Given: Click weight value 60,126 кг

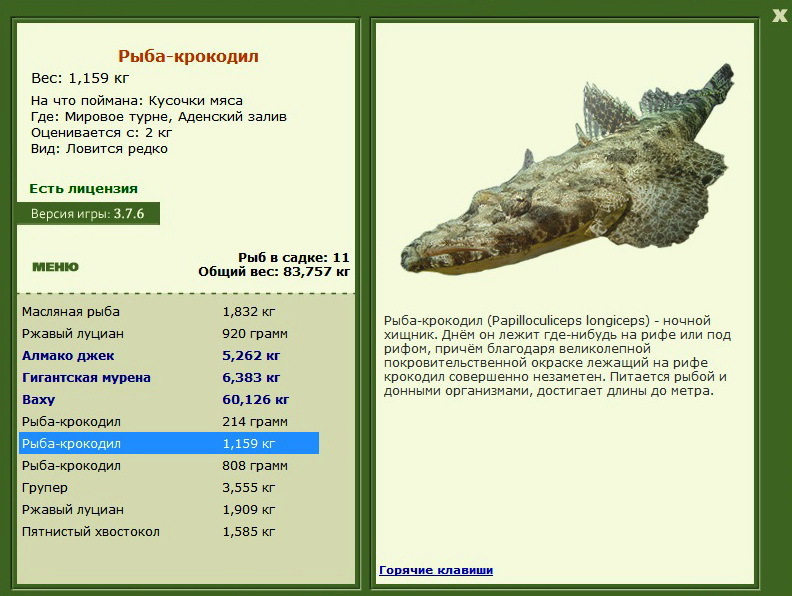Looking at the screenshot, I should click(x=255, y=400).
